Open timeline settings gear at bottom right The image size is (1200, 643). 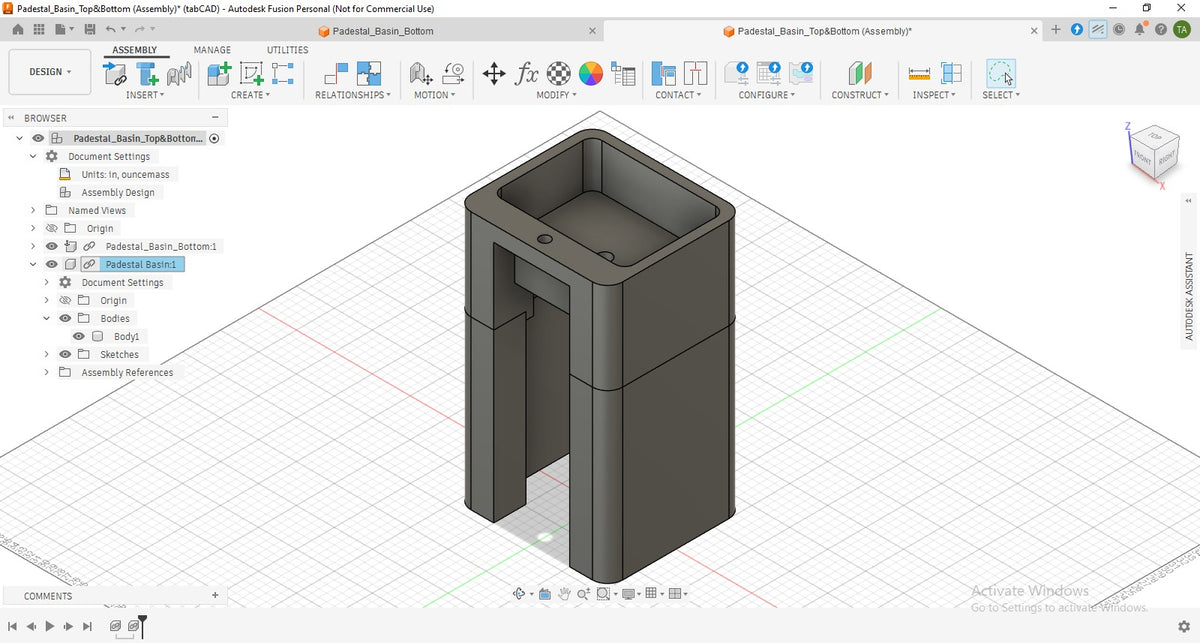pos(1184,625)
